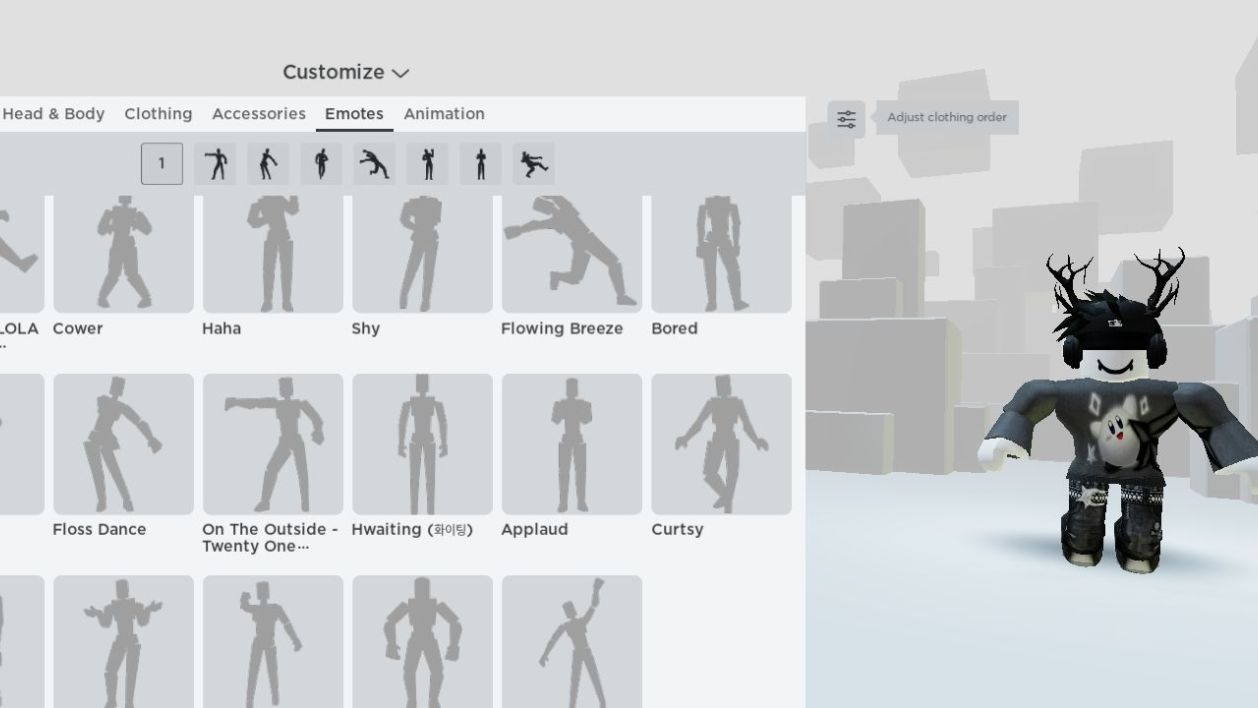Choose the Cower emote thumbnail

click(x=123, y=254)
